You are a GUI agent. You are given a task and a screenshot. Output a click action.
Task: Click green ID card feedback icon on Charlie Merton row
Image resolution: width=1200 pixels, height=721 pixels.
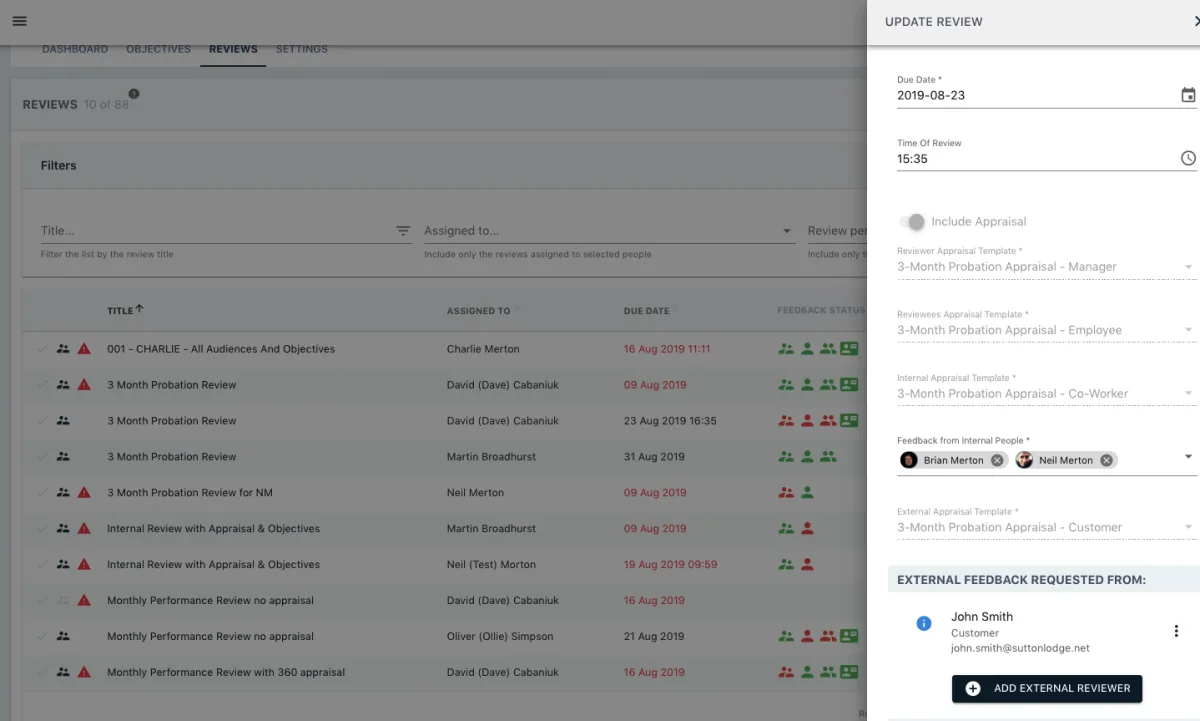[849, 349]
